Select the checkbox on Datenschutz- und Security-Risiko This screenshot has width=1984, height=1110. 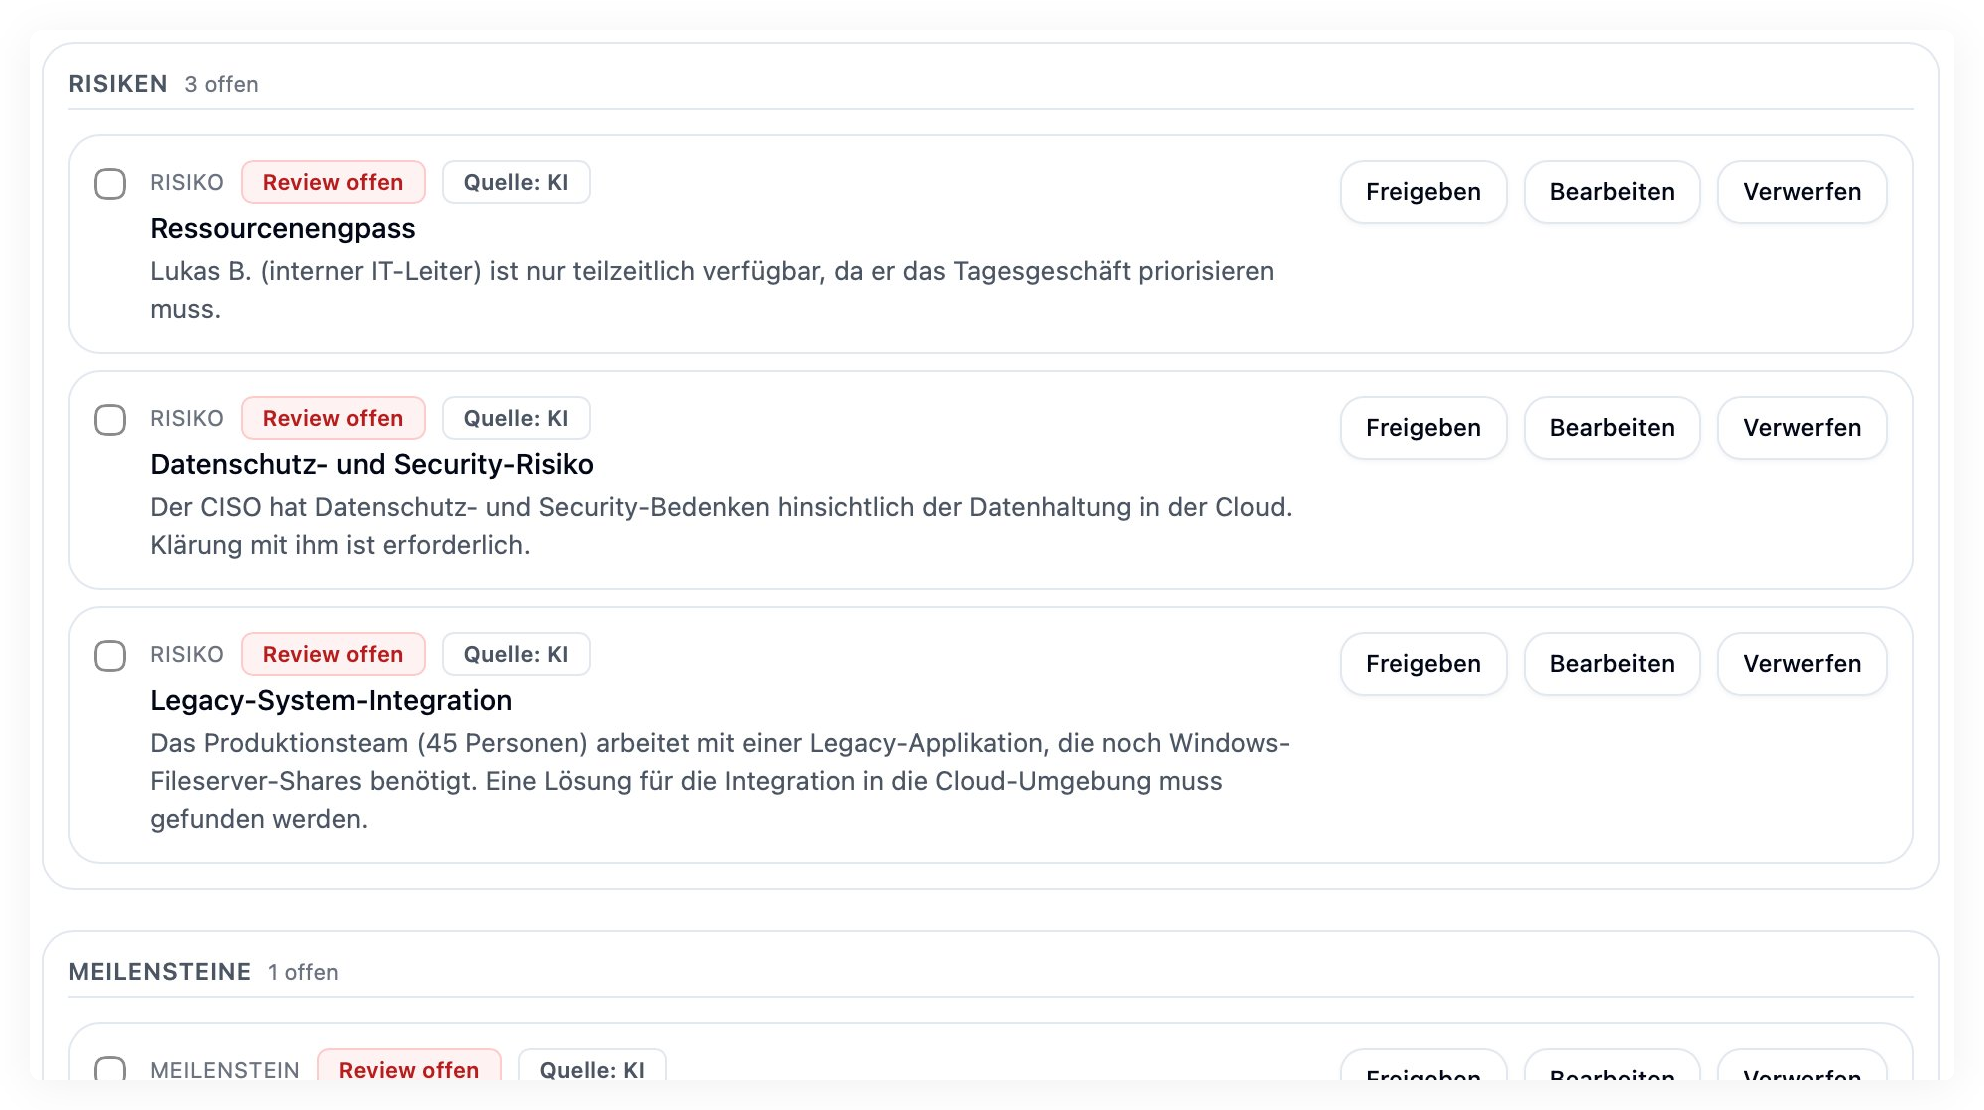tap(111, 419)
